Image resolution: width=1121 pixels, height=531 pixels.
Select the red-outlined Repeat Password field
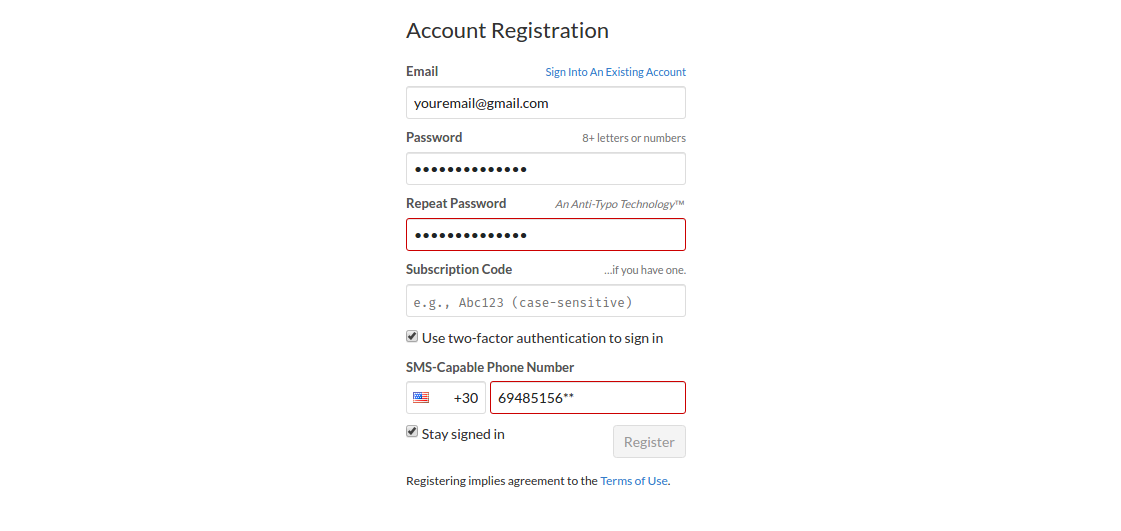545,234
